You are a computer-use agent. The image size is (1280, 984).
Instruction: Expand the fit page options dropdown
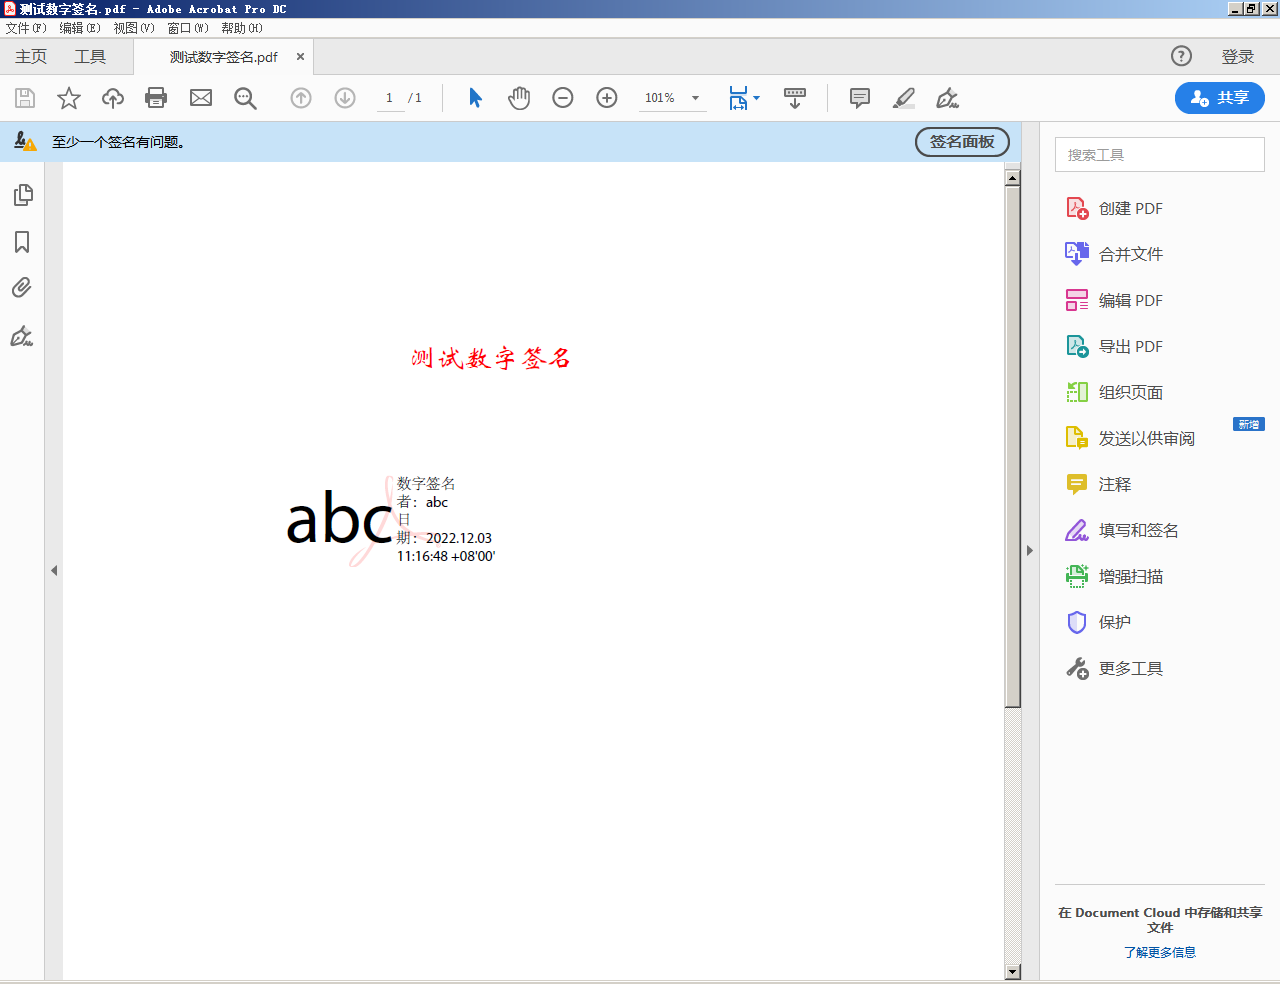(756, 98)
